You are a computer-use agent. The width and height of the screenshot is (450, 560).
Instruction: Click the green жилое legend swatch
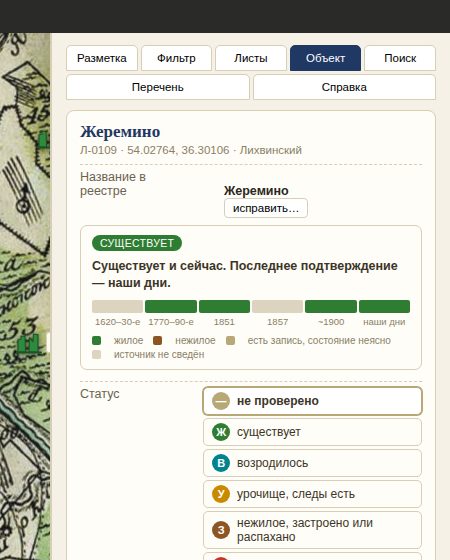point(96,341)
